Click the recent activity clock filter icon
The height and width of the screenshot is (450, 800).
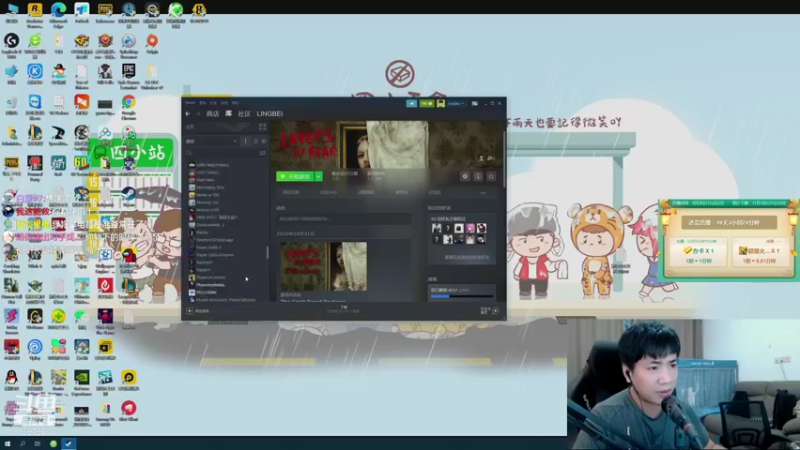click(256, 141)
